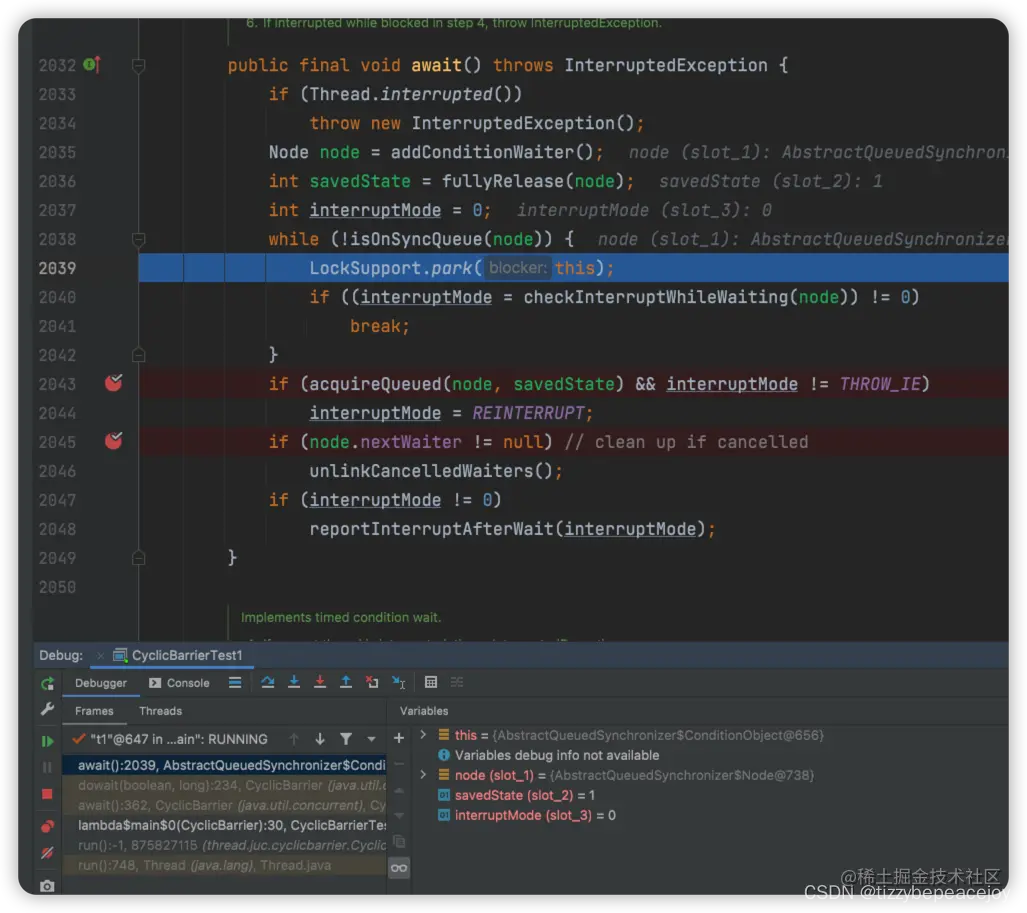1027x913 pixels.
Task: Click move watch up arrow icon
Action: [x=399, y=791]
